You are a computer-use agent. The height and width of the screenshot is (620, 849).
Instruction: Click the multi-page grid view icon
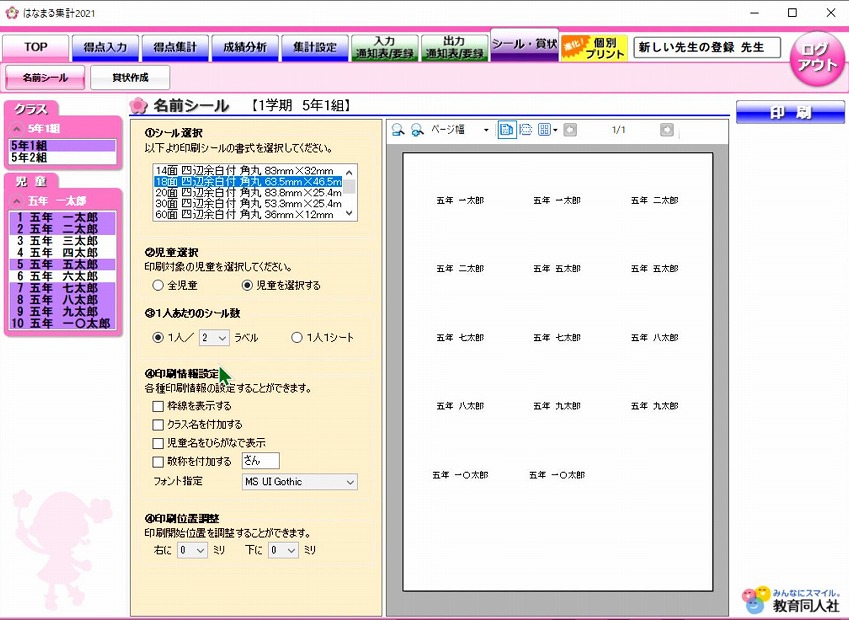[x=544, y=130]
